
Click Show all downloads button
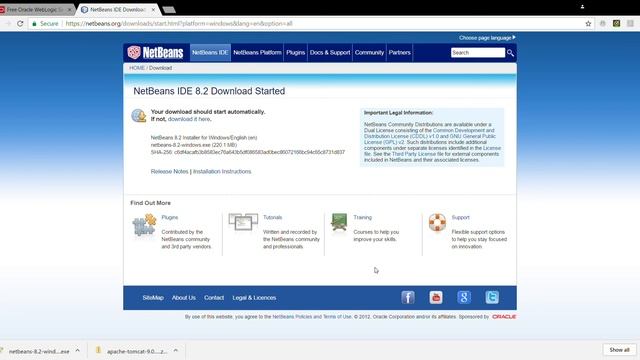pyautogui.click(x=619, y=350)
